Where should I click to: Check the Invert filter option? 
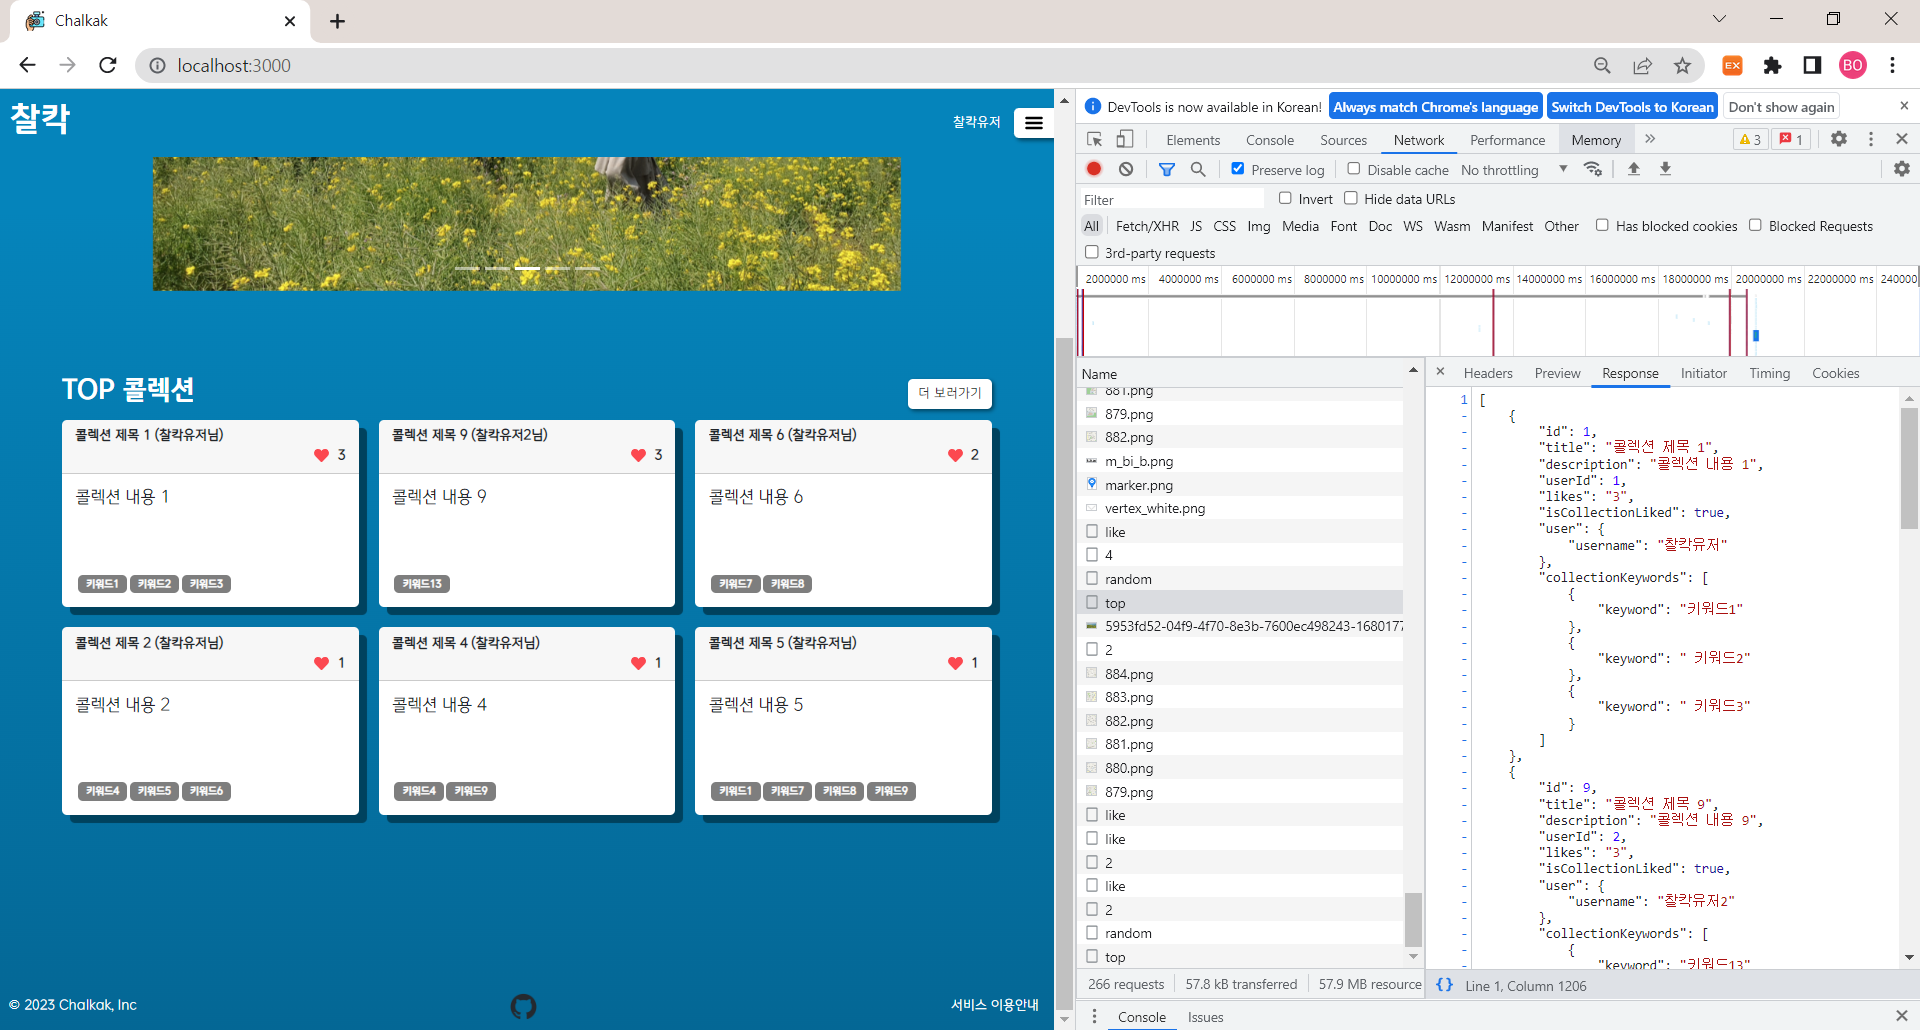click(x=1285, y=198)
